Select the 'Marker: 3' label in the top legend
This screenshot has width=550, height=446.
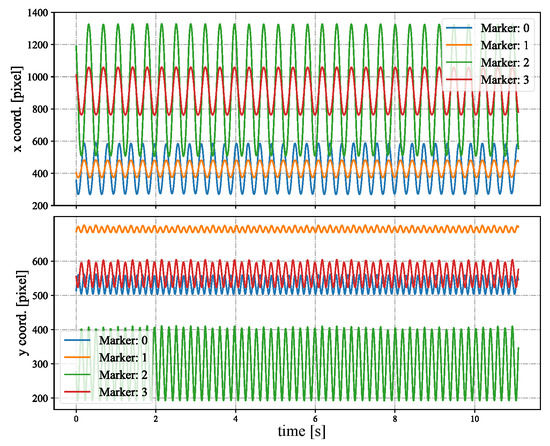click(x=505, y=80)
